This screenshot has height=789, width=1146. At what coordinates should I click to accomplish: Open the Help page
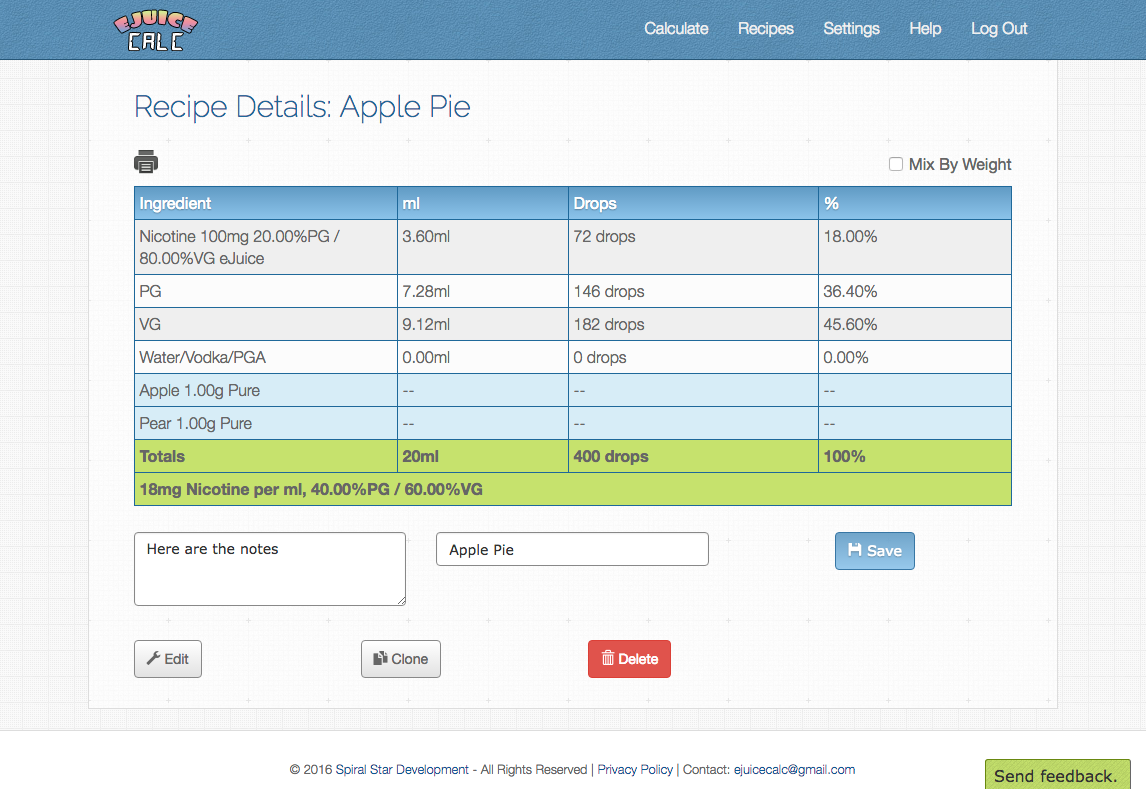(x=924, y=29)
